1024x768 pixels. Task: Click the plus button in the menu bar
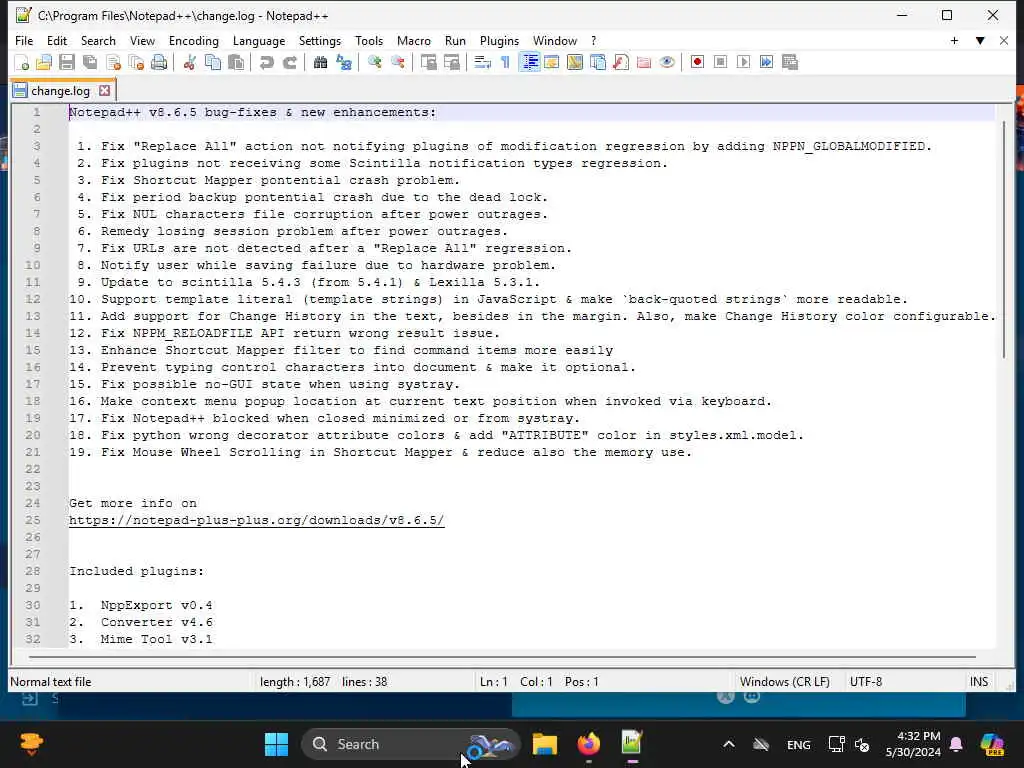(954, 40)
